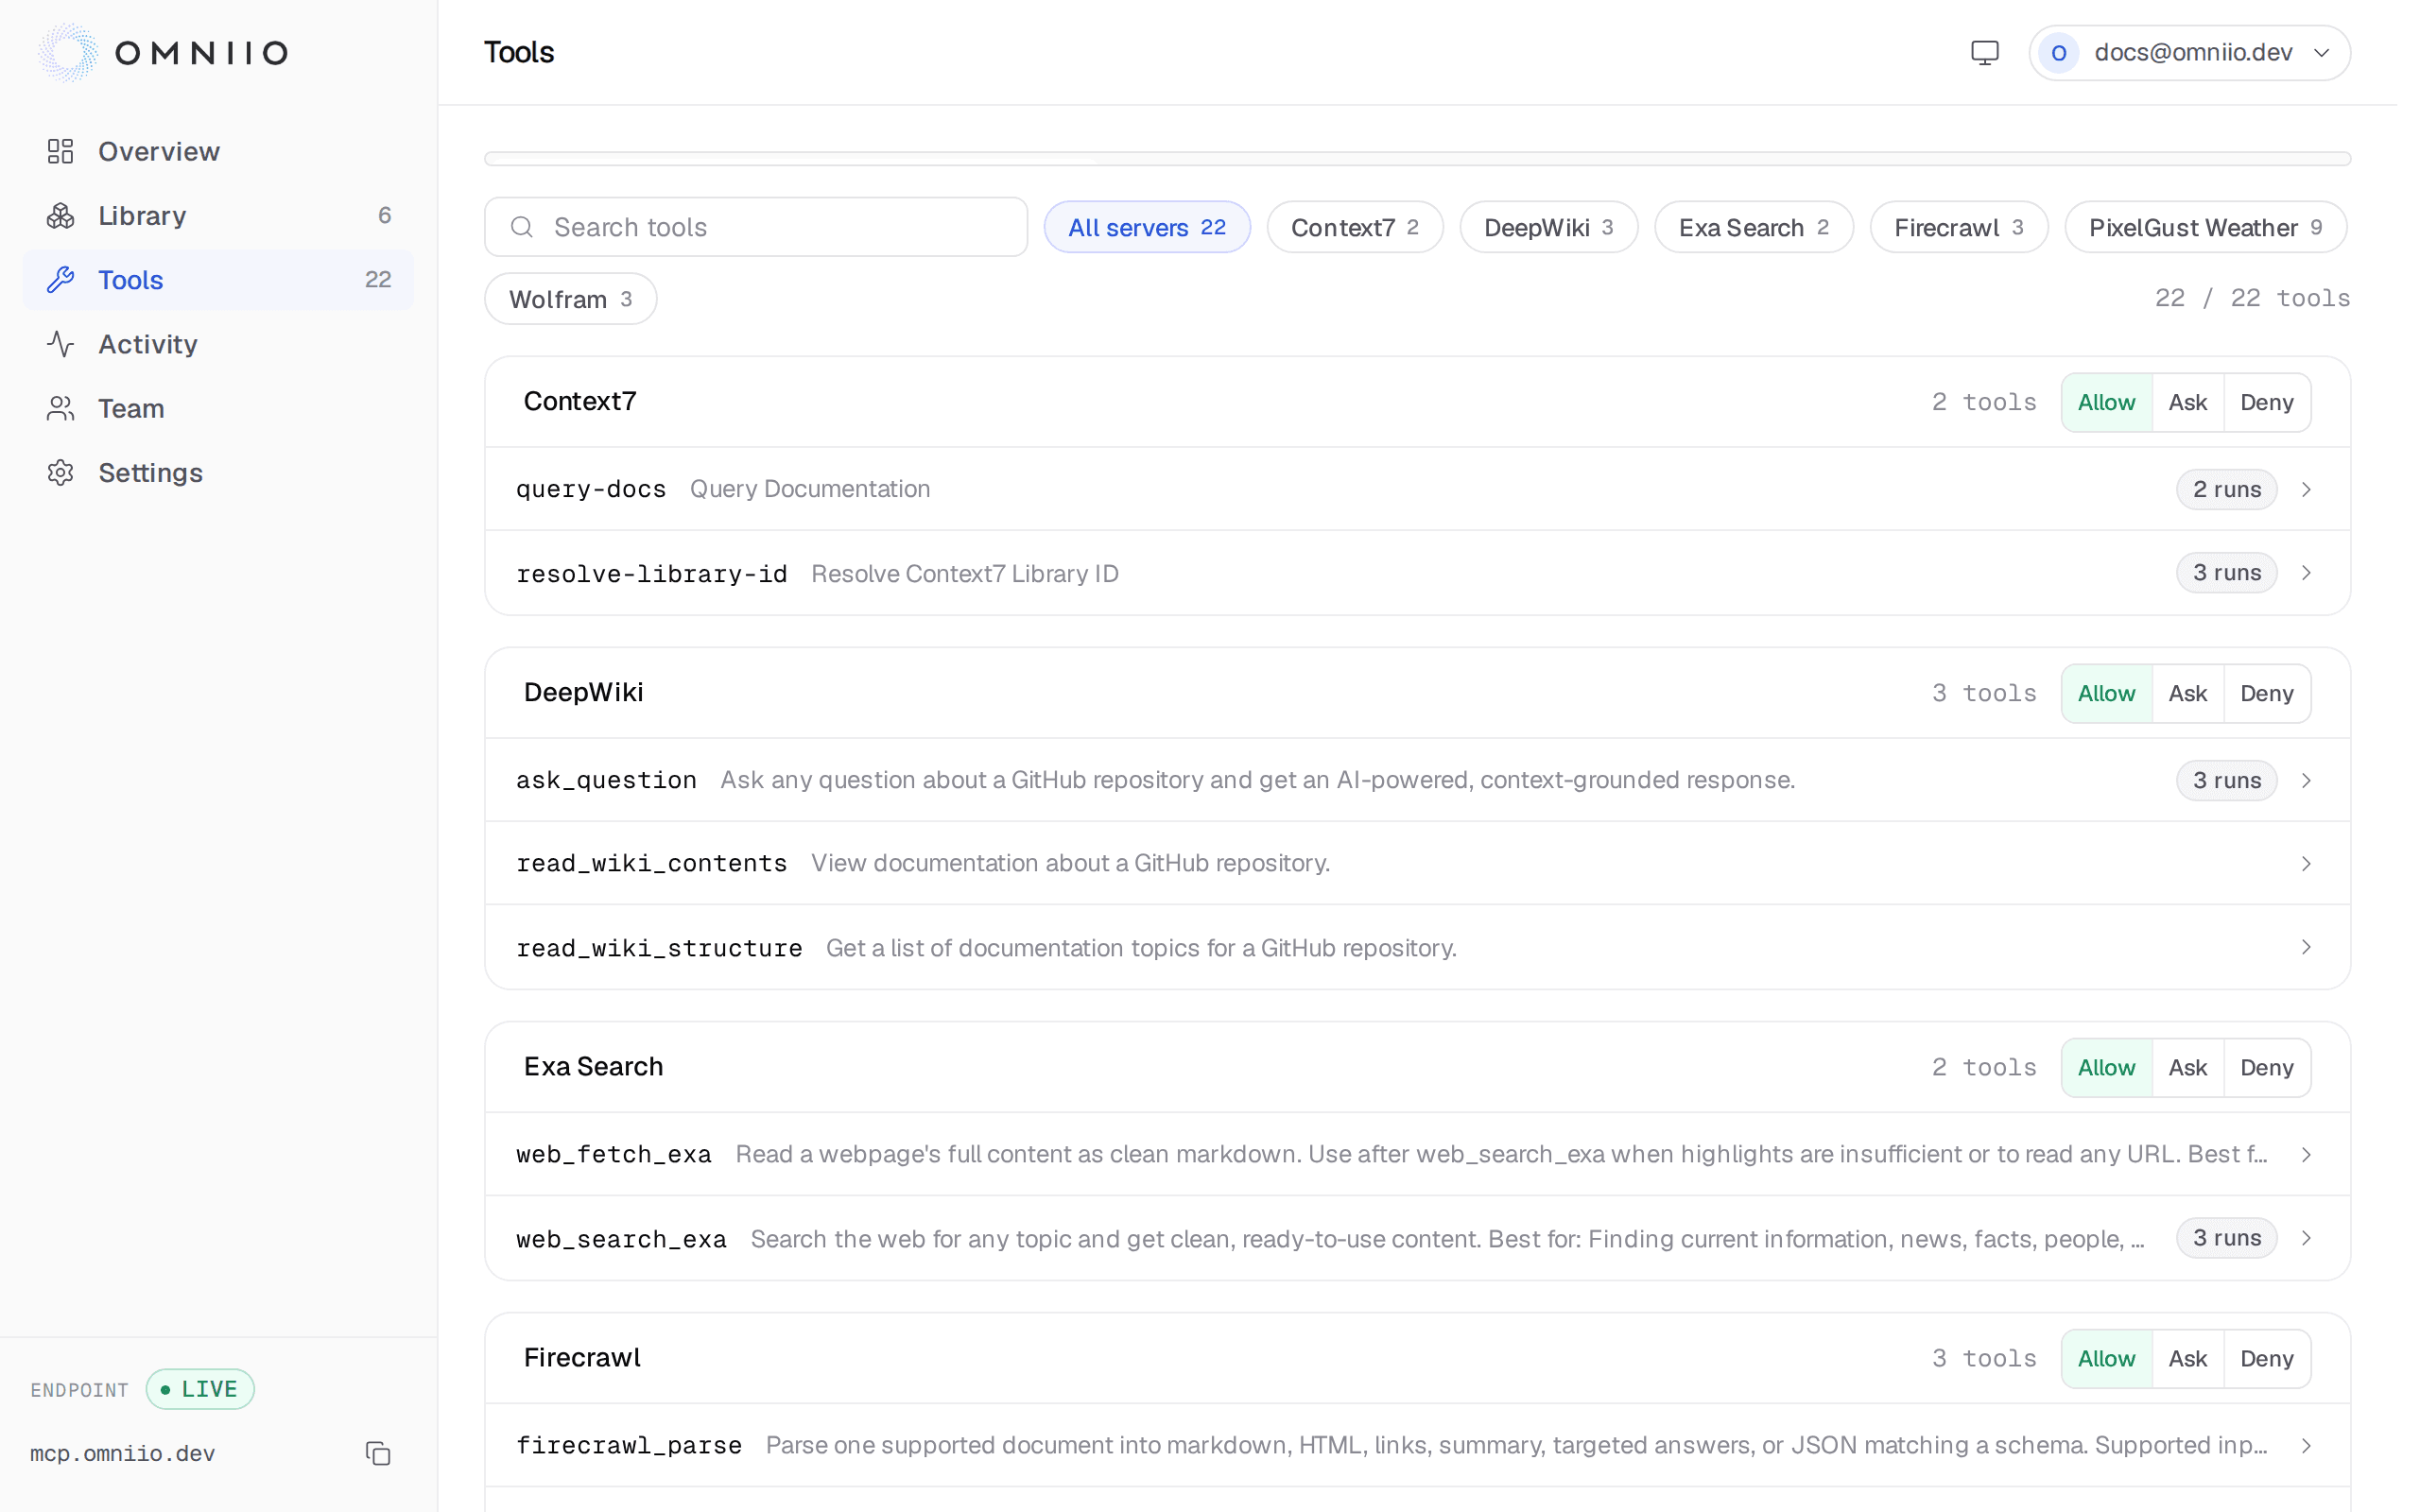The width and height of the screenshot is (2420, 1512).
Task: Set Exa Search permission to Allow
Action: 2106,1067
